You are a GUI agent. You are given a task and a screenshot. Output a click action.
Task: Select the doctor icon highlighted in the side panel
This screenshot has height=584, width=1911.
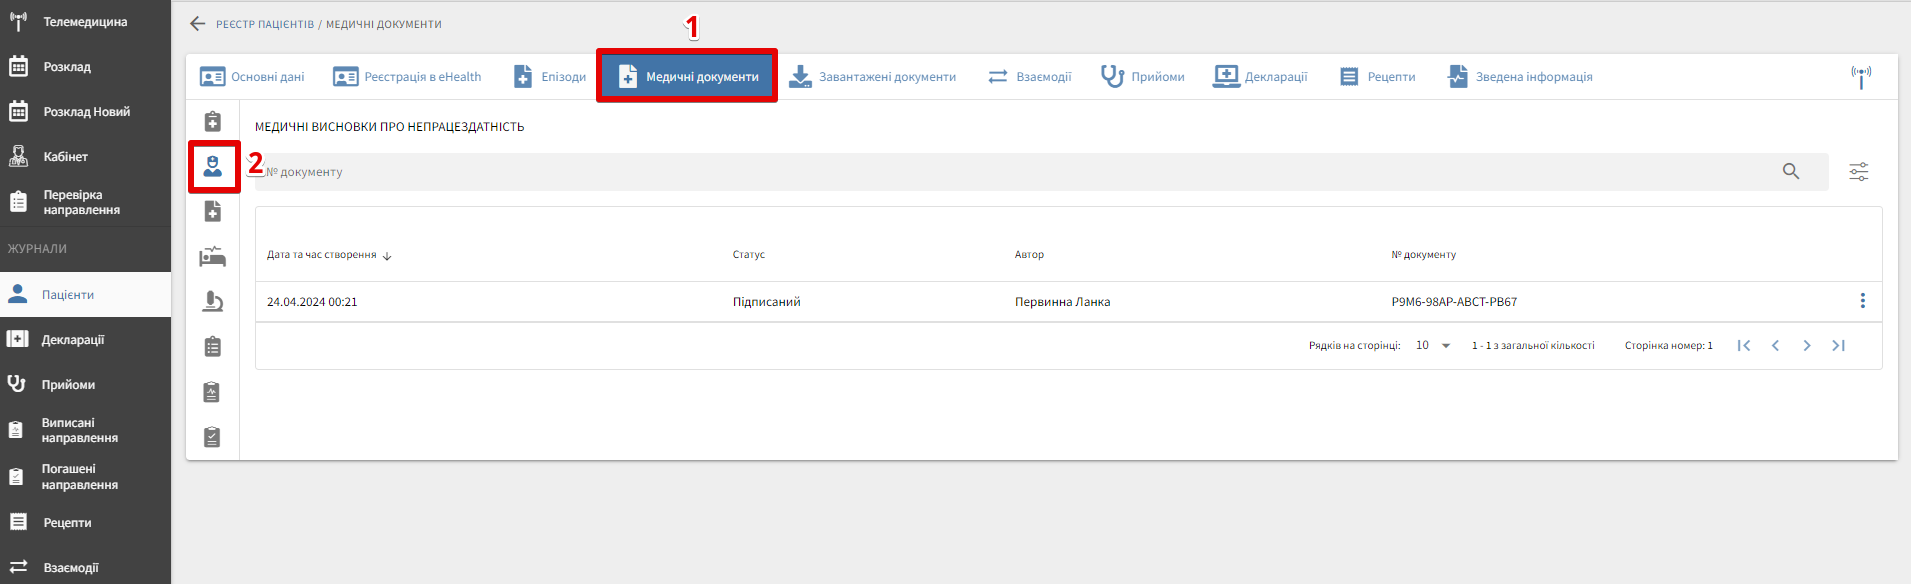[213, 166]
